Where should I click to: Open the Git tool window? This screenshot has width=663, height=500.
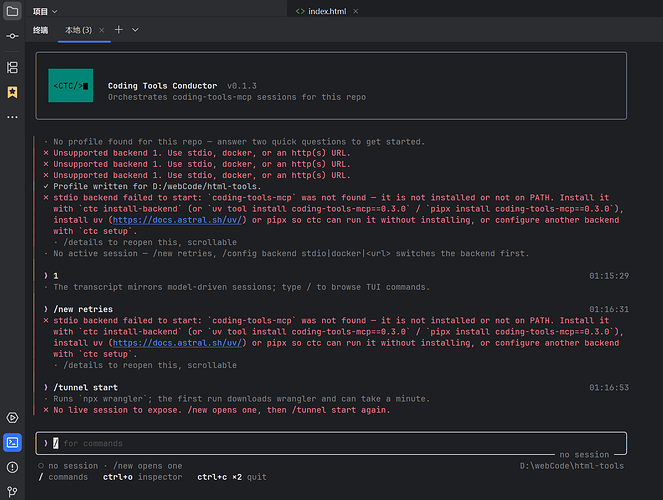[12, 492]
